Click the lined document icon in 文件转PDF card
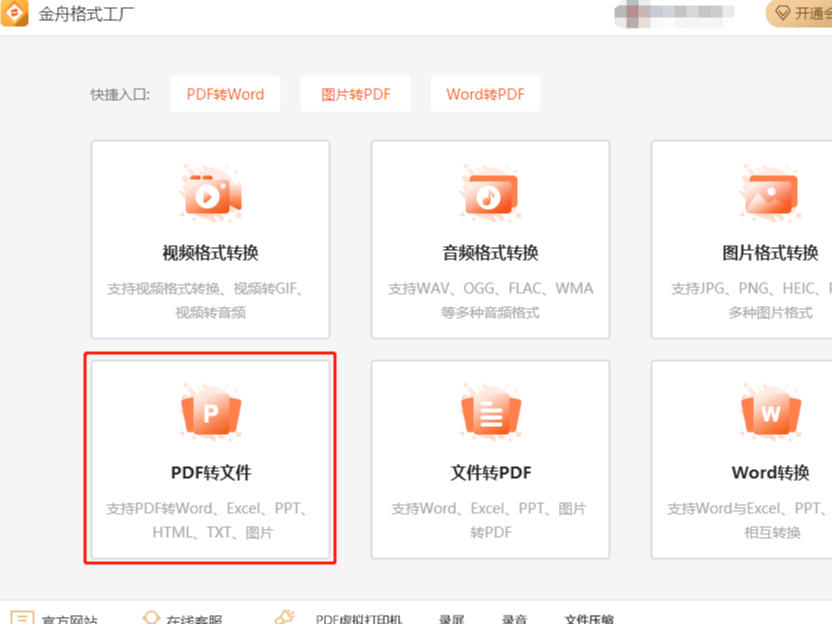The width and height of the screenshot is (832, 624). (491, 413)
